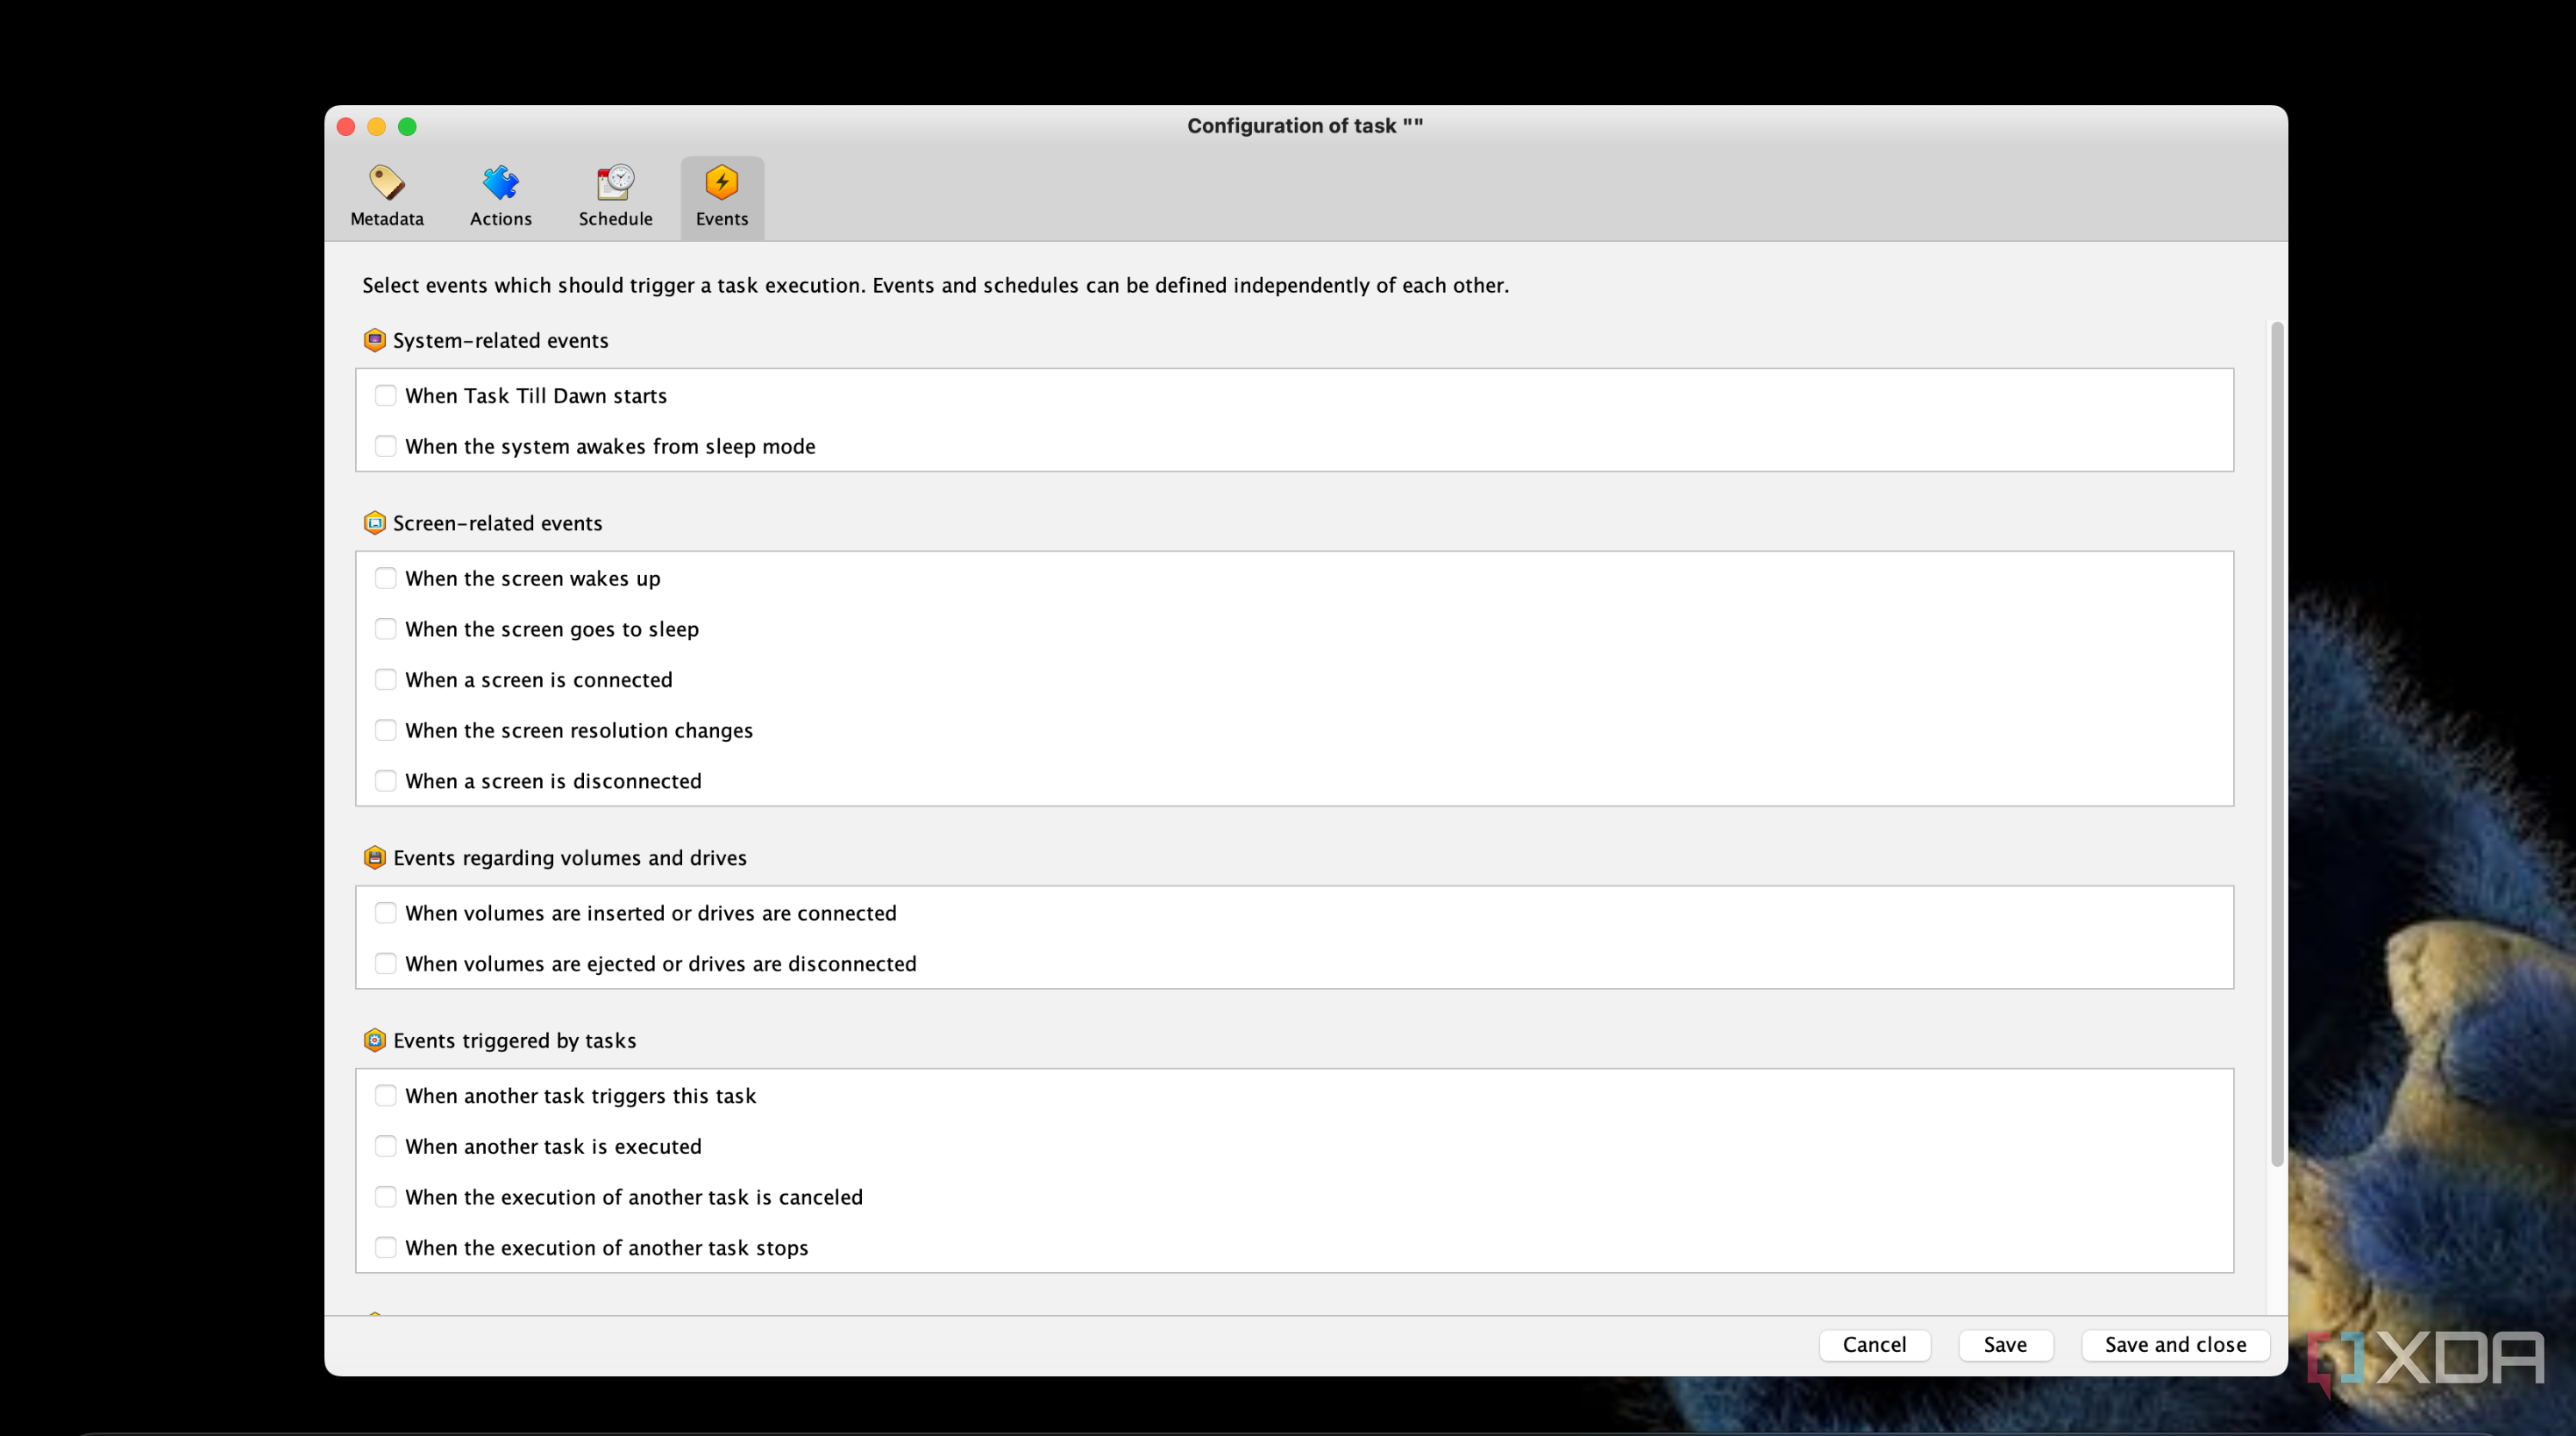Check 'When a screen is disconnected'
The image size is (2576, 1436).
[385, 781]
